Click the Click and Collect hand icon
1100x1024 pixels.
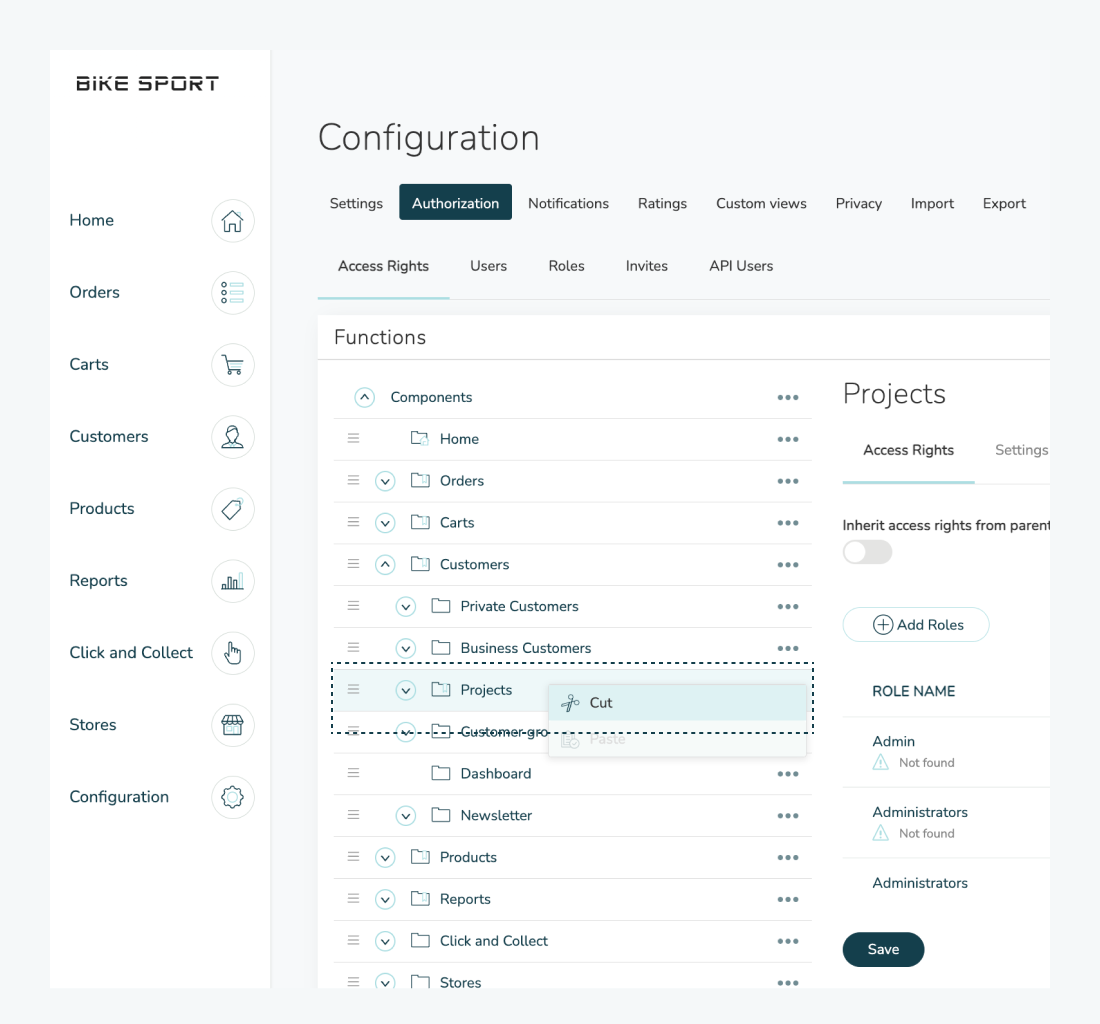232,653
